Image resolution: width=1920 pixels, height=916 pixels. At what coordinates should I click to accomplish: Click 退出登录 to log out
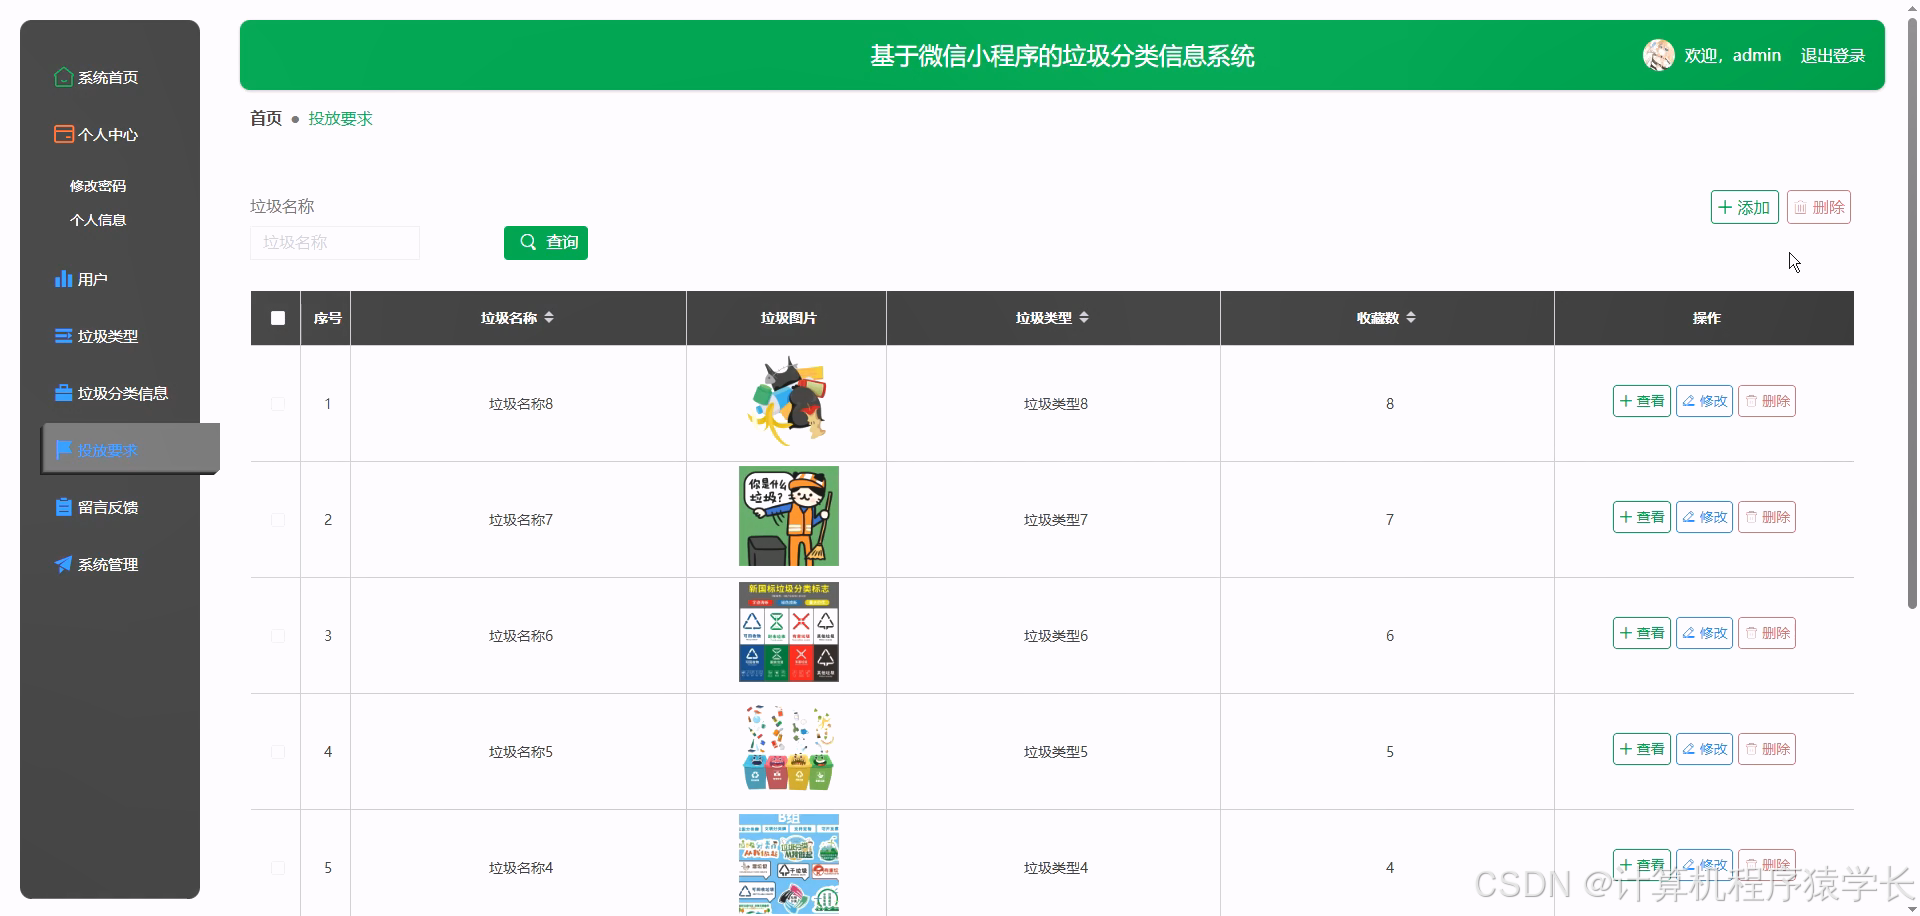click(1833, 55)
